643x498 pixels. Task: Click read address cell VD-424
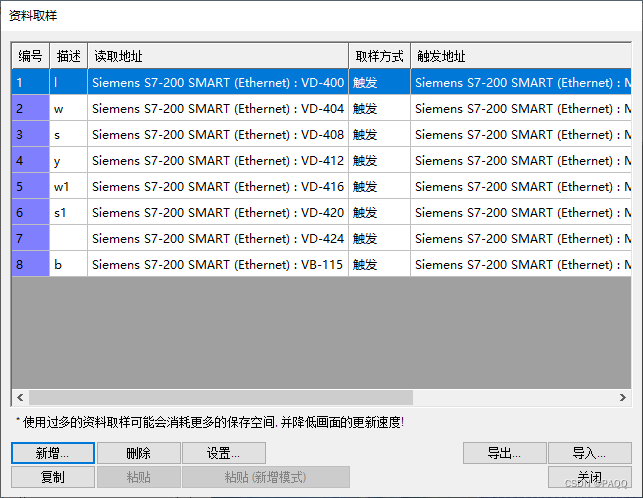(x=218, y=238)
